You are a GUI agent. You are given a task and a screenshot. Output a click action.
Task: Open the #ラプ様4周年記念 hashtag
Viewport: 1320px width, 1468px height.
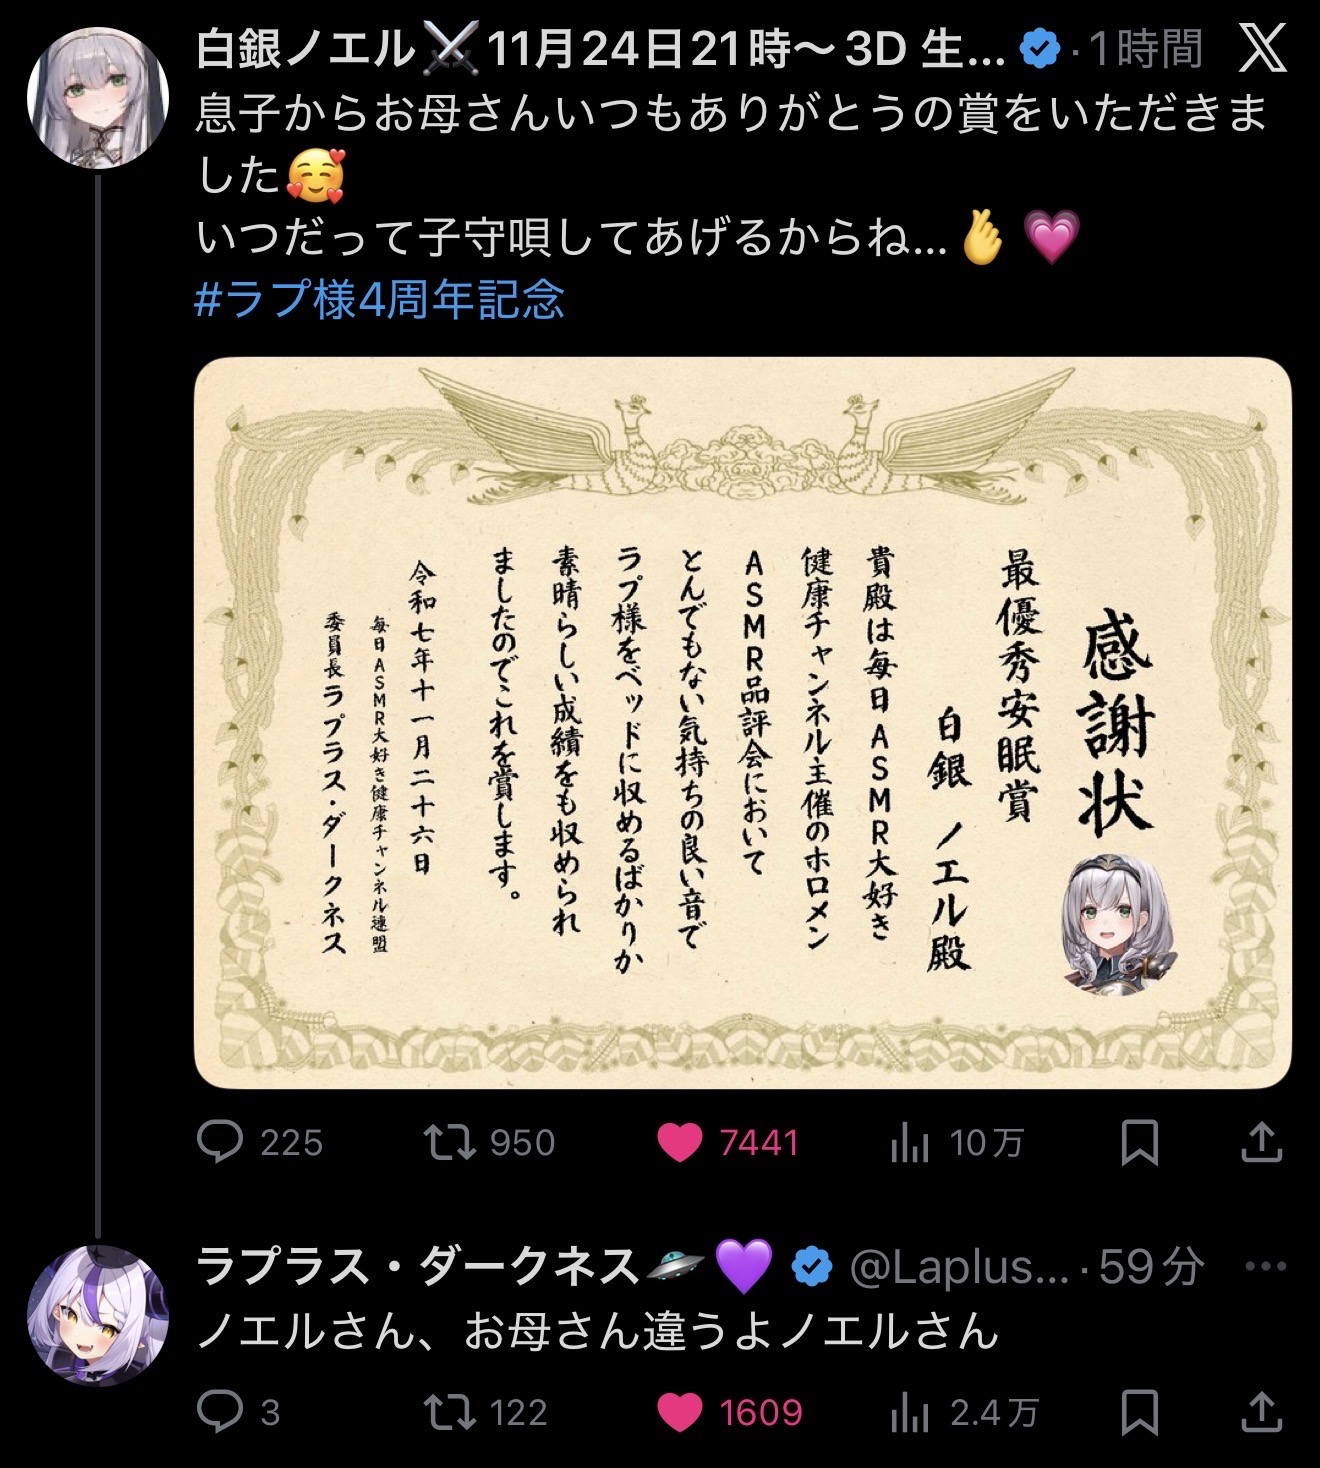[x=380, y=299]
